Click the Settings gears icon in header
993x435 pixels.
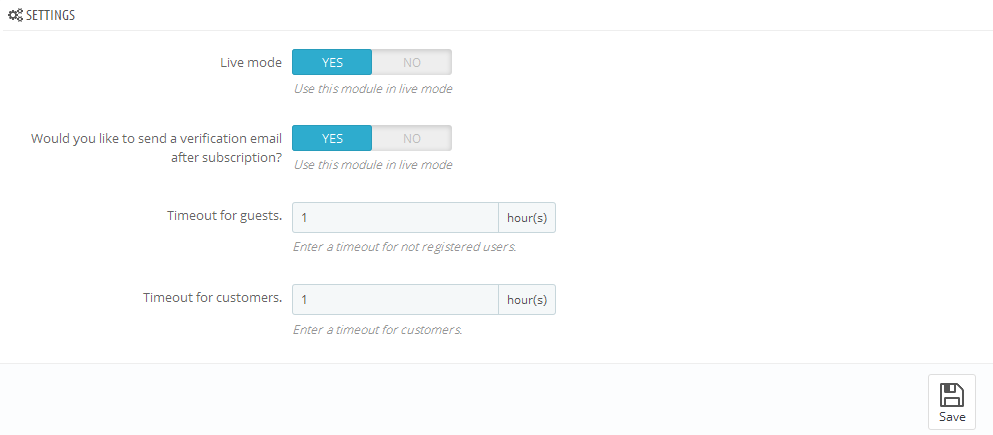(x=15, y=16)
